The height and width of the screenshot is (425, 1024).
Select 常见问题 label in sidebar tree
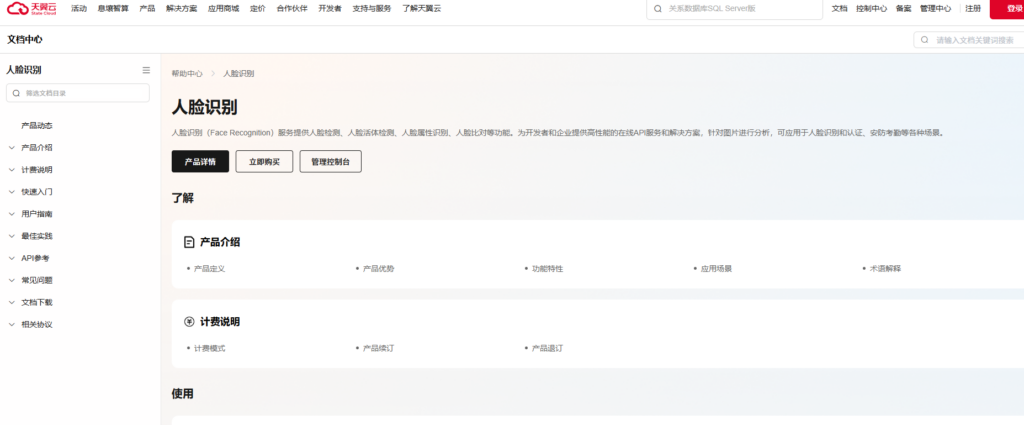[37, 280]
